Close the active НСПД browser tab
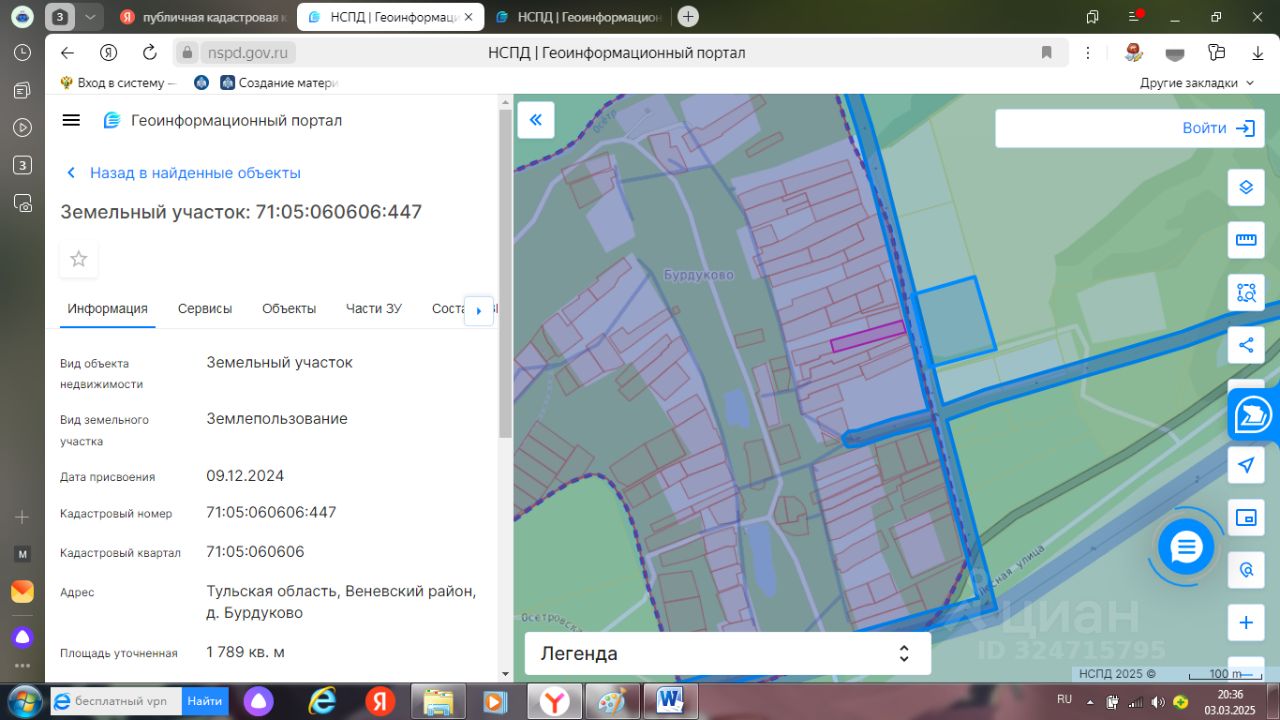 [x=468, y=17]
